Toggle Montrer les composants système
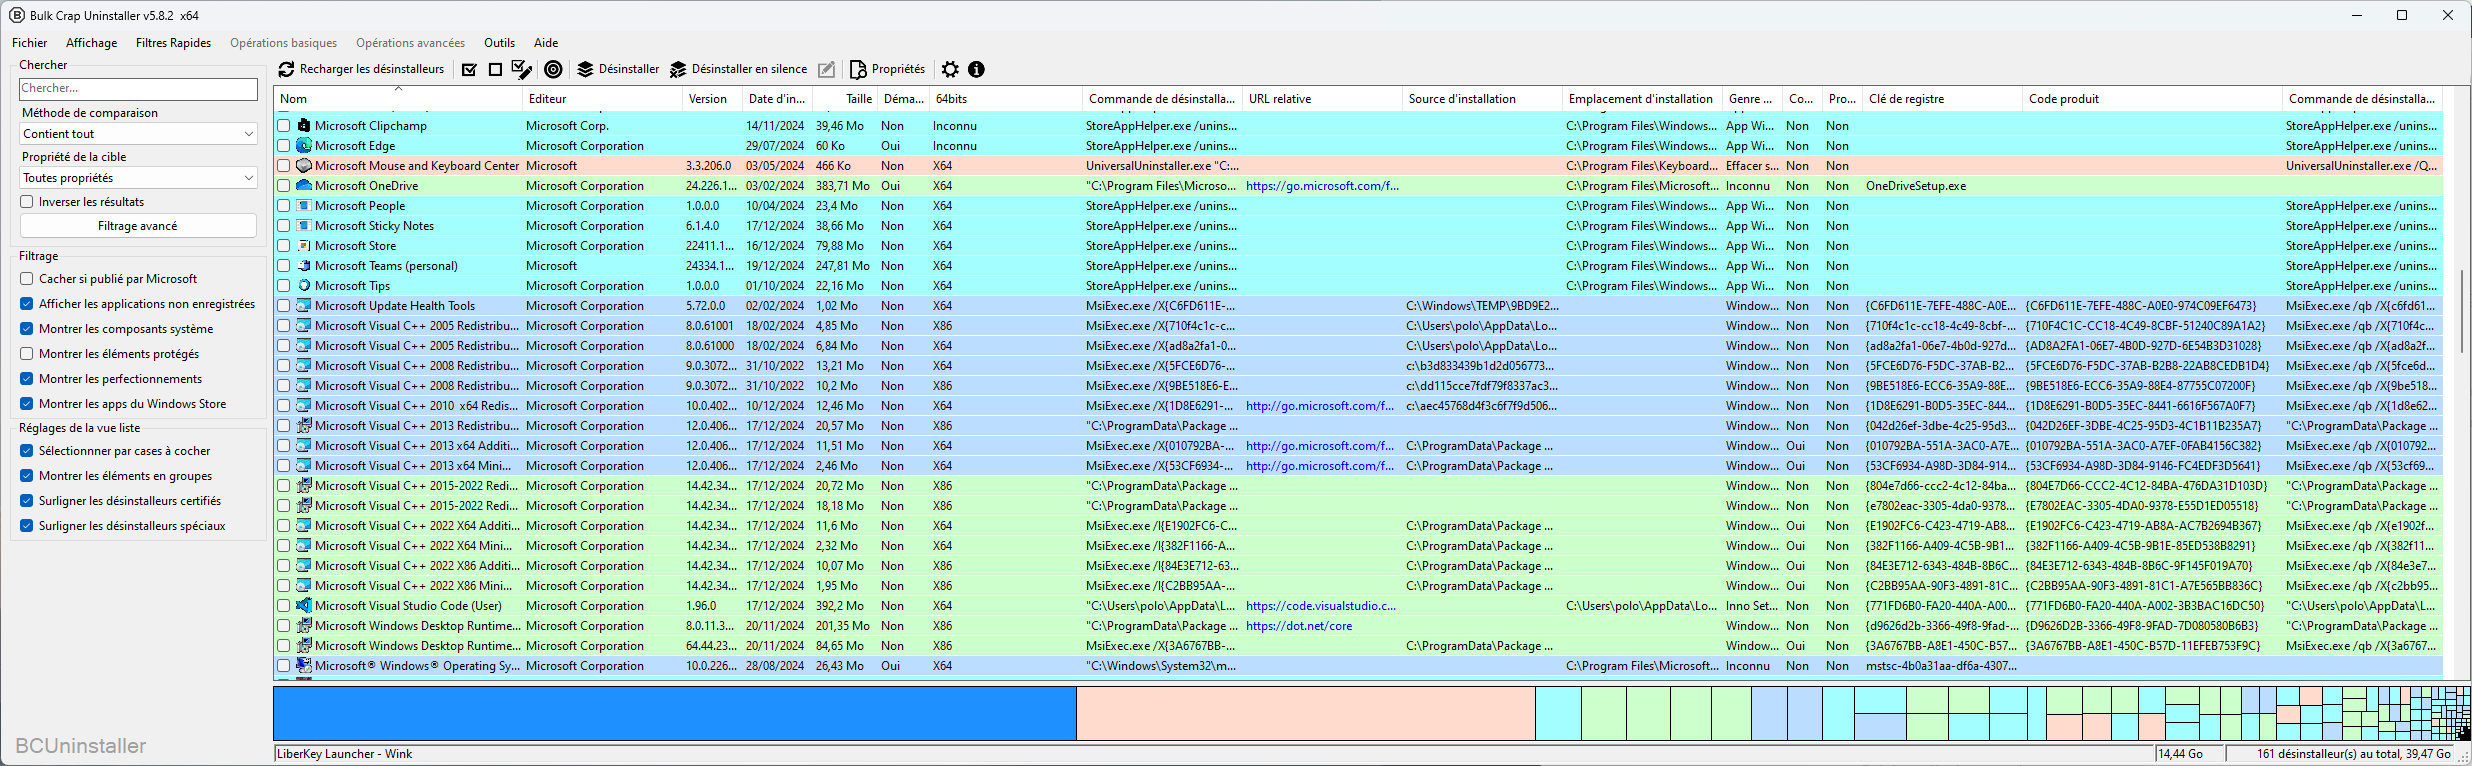The image size is (2472, 766). pyautogui.click(x=27, y=329)
